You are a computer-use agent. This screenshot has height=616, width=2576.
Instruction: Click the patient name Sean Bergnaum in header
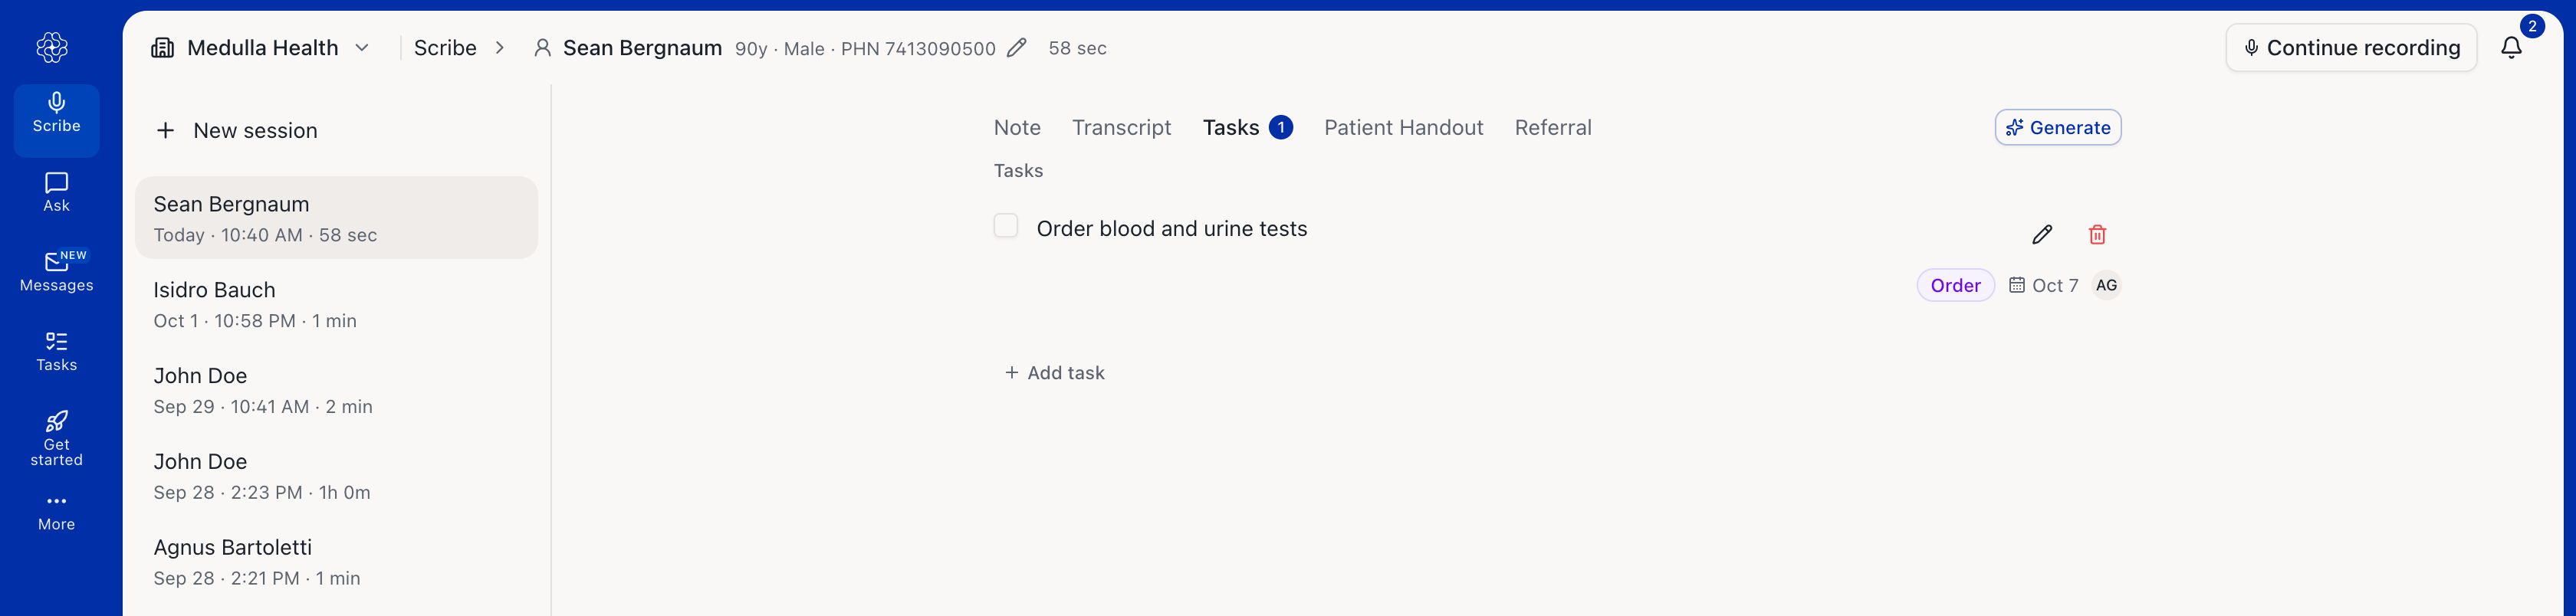642,48
